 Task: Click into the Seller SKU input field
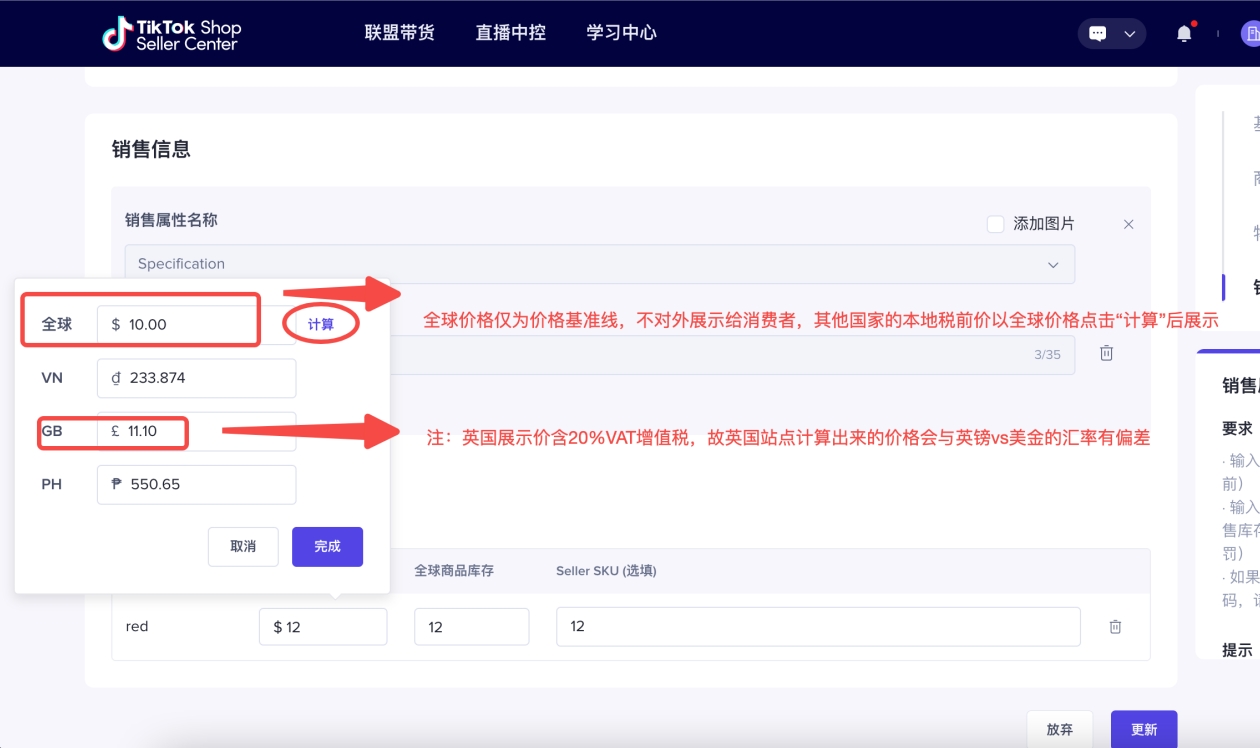click(818, 626)
